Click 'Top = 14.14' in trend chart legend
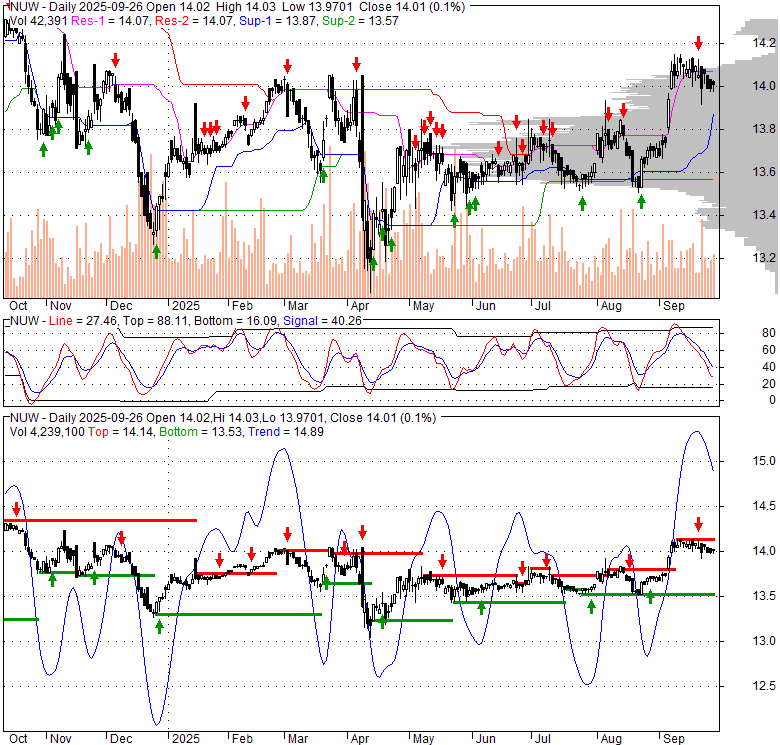 [x=121, y=432]
